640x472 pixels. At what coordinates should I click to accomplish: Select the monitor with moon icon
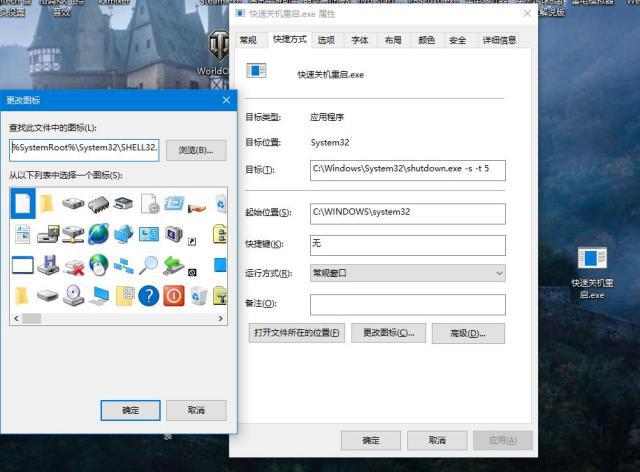pyautogui.click(x=174, y=234)
